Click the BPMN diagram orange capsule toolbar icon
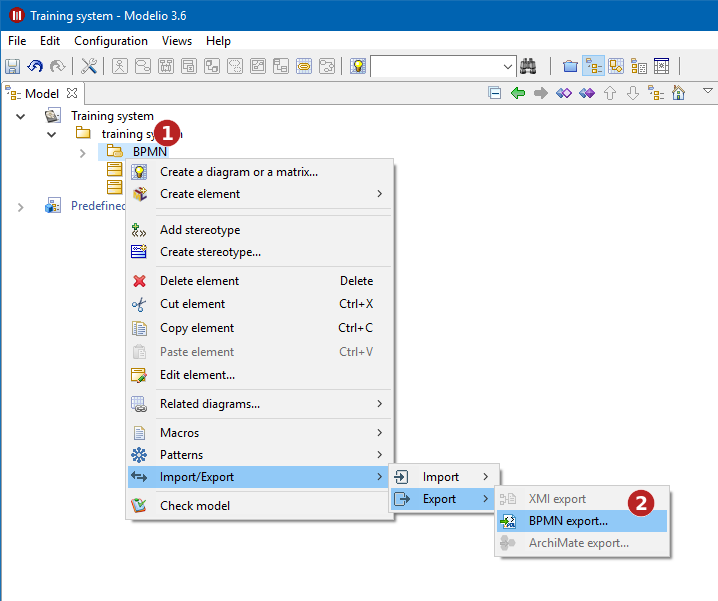This screenshot has height=601, width=718. 304,66
